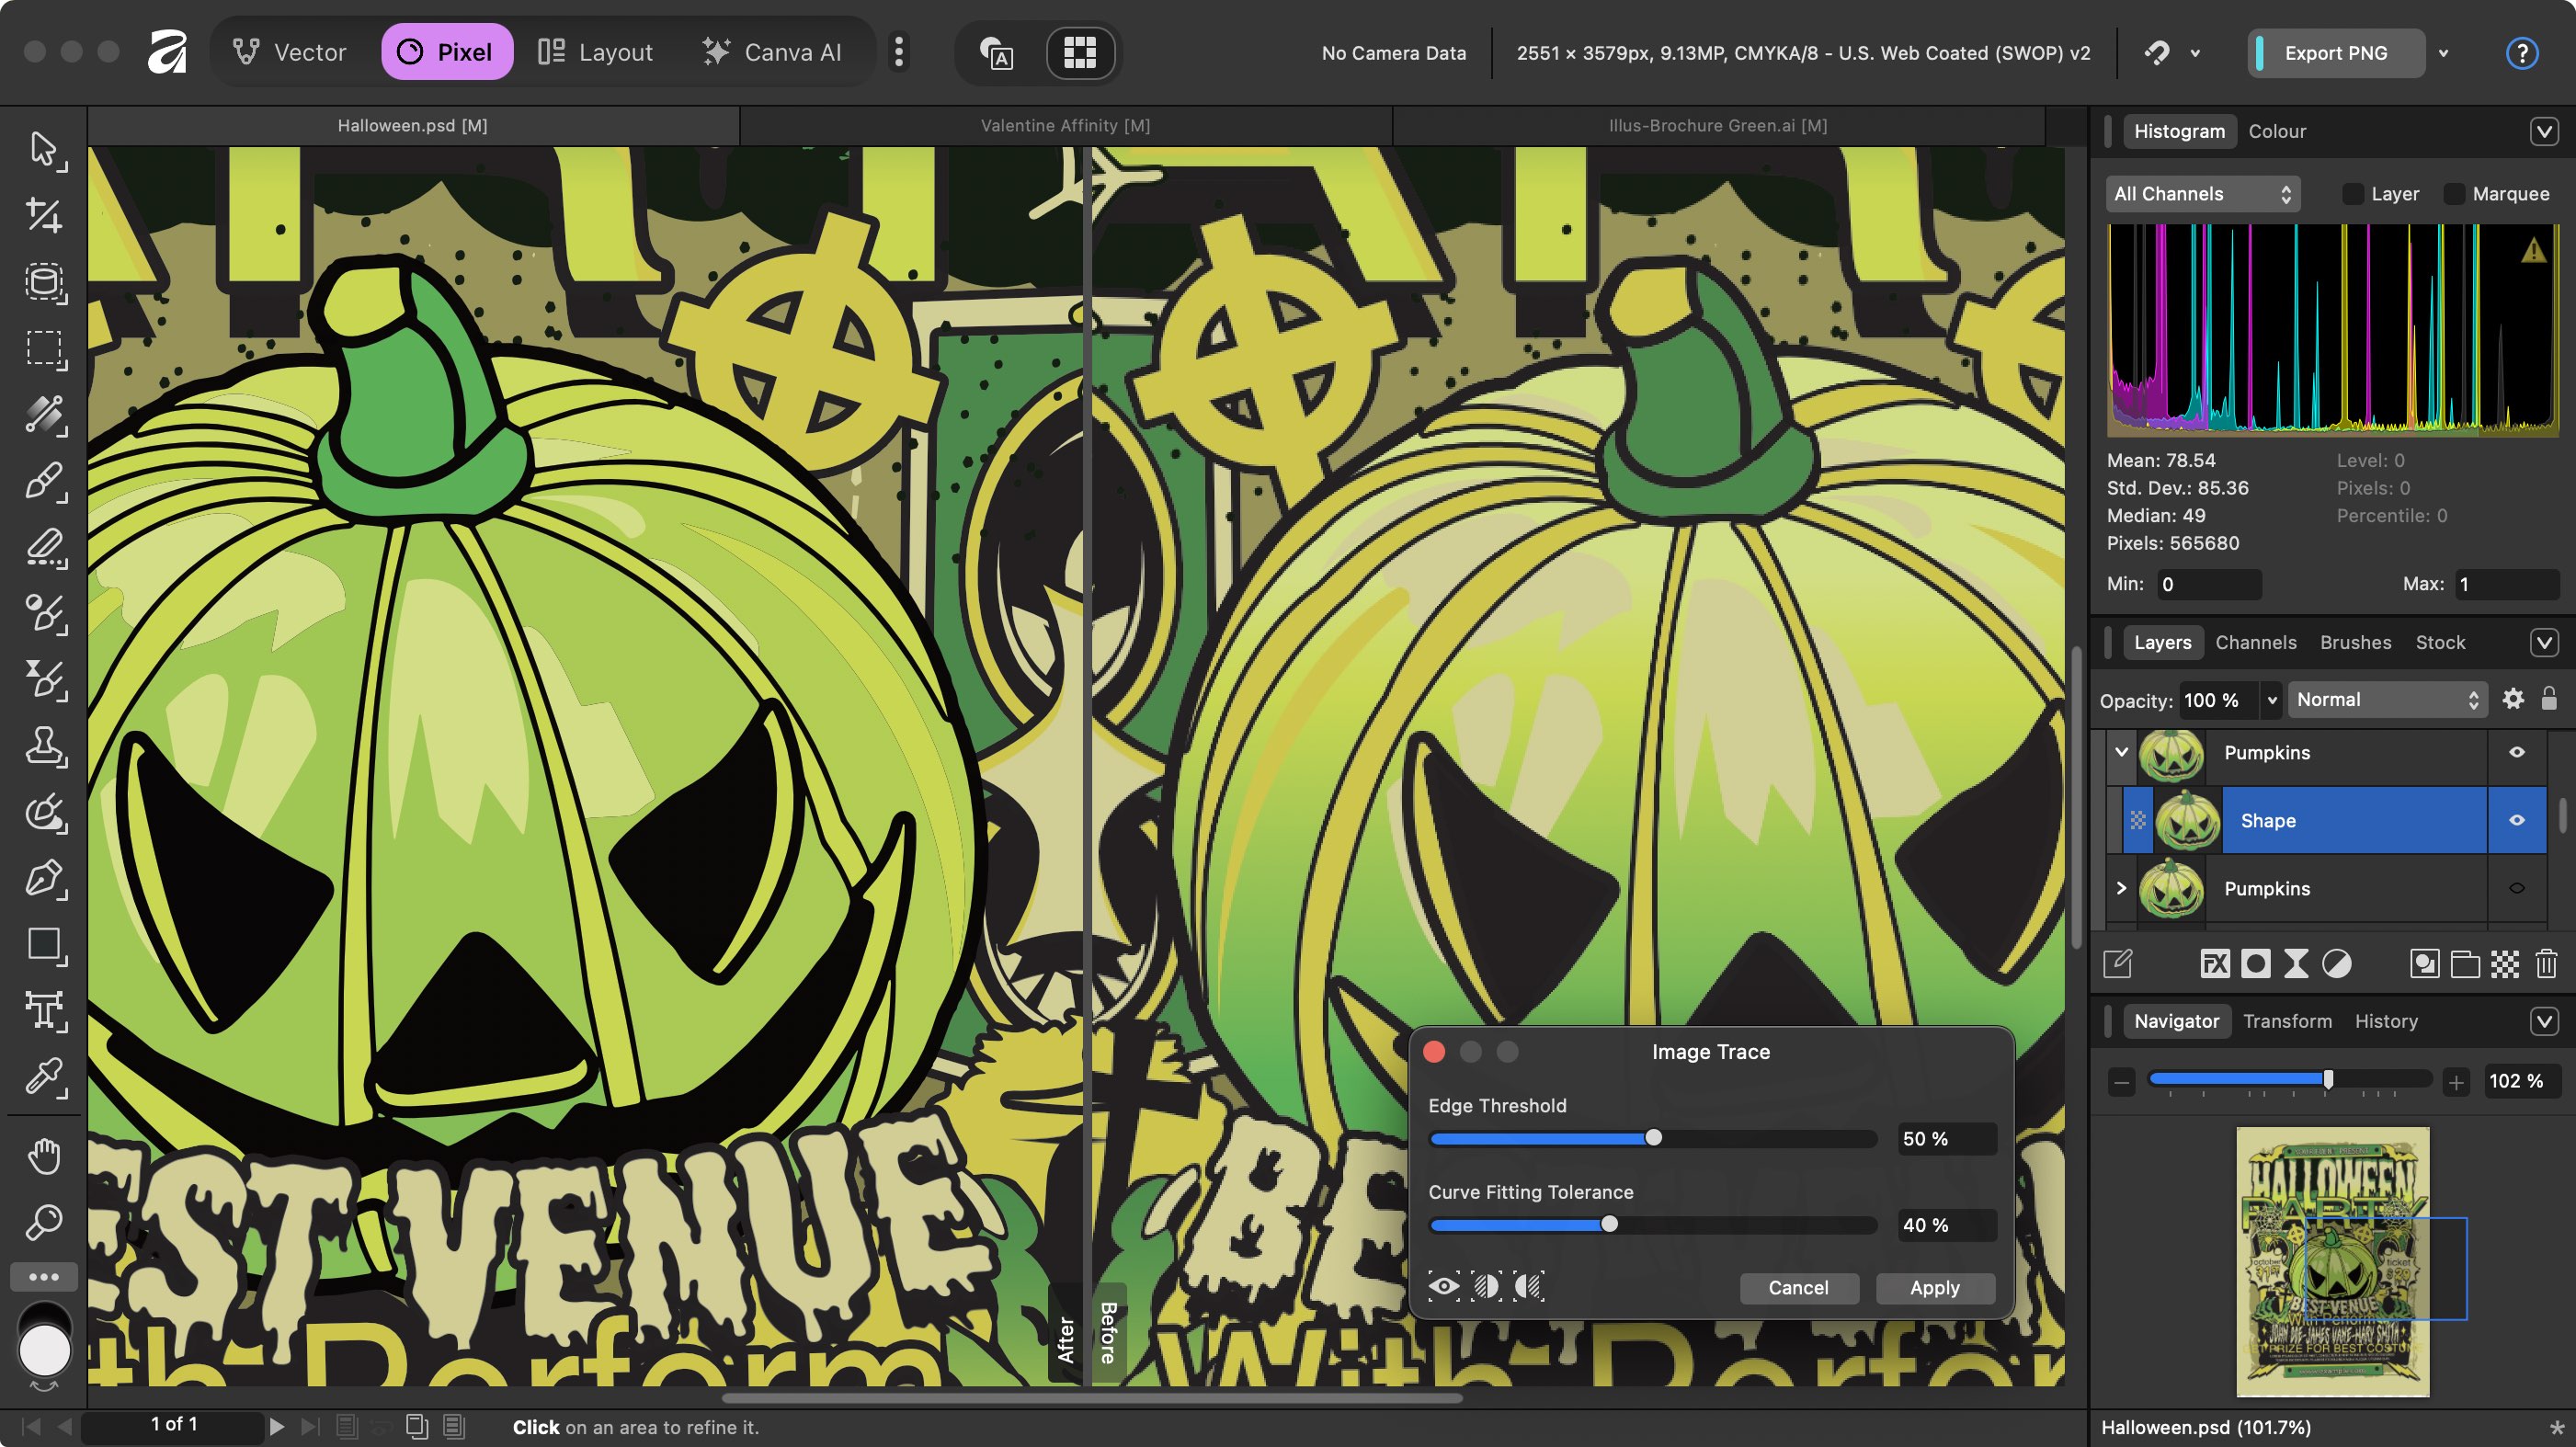Select the Paint Brush tool
Image resolution: width=2576 pixels, height=1447 pixels.
(x=43, y=481)
